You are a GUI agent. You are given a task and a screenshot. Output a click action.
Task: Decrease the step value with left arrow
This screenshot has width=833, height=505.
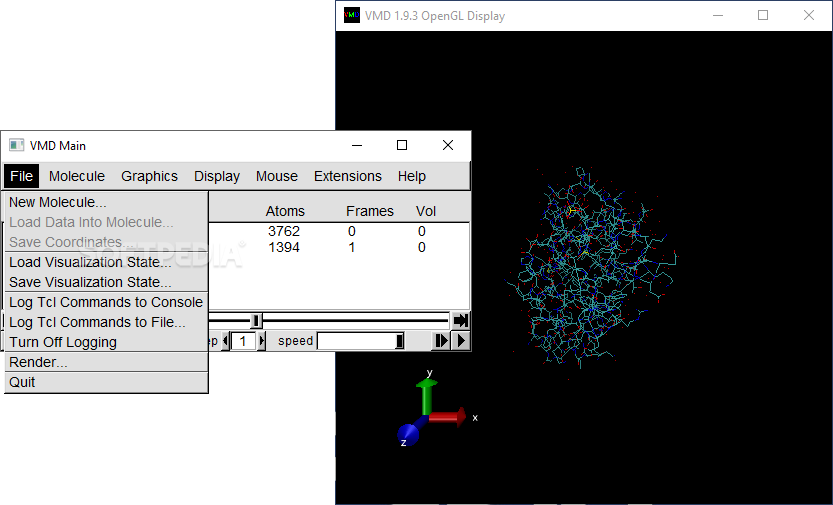tap(226, 341)
